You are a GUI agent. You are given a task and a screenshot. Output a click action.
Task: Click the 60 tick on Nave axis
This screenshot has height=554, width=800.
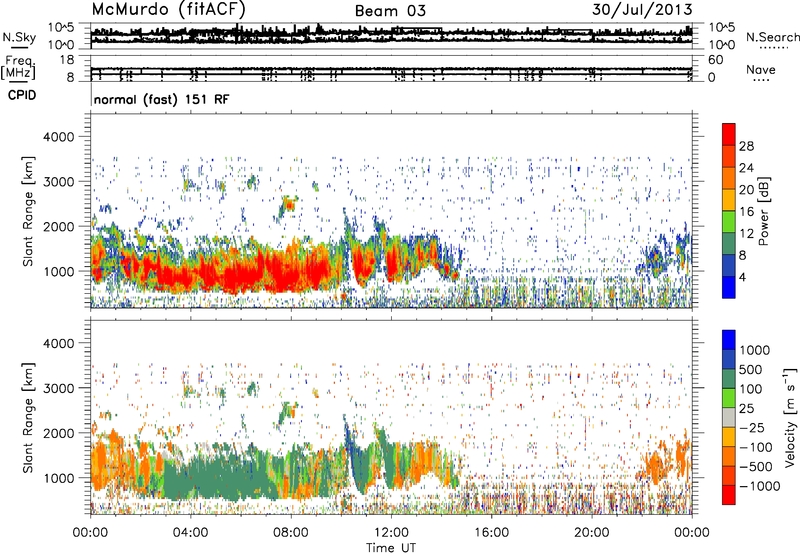pyautogui.click(x=715, y=60)
